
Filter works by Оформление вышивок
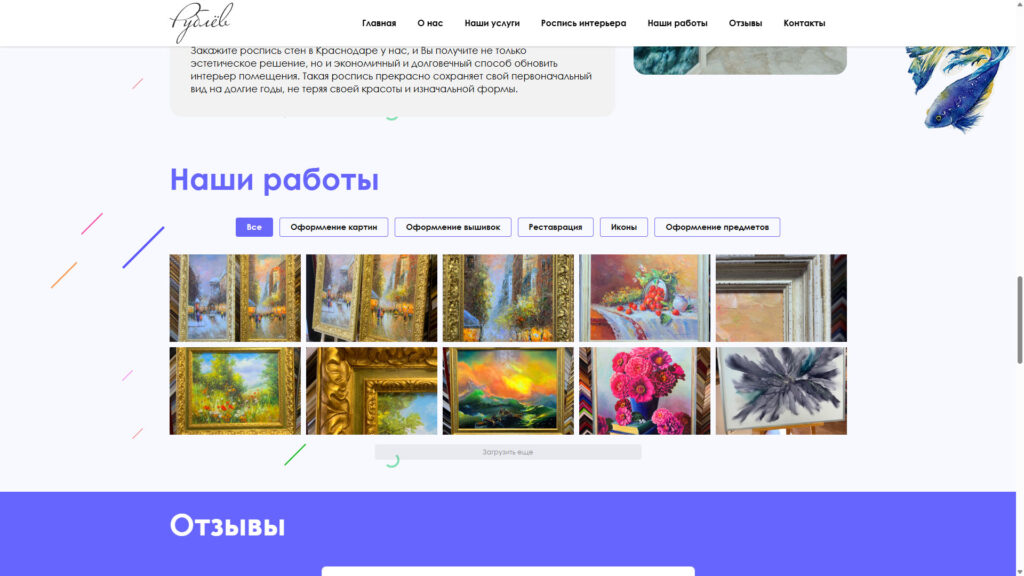453,227
